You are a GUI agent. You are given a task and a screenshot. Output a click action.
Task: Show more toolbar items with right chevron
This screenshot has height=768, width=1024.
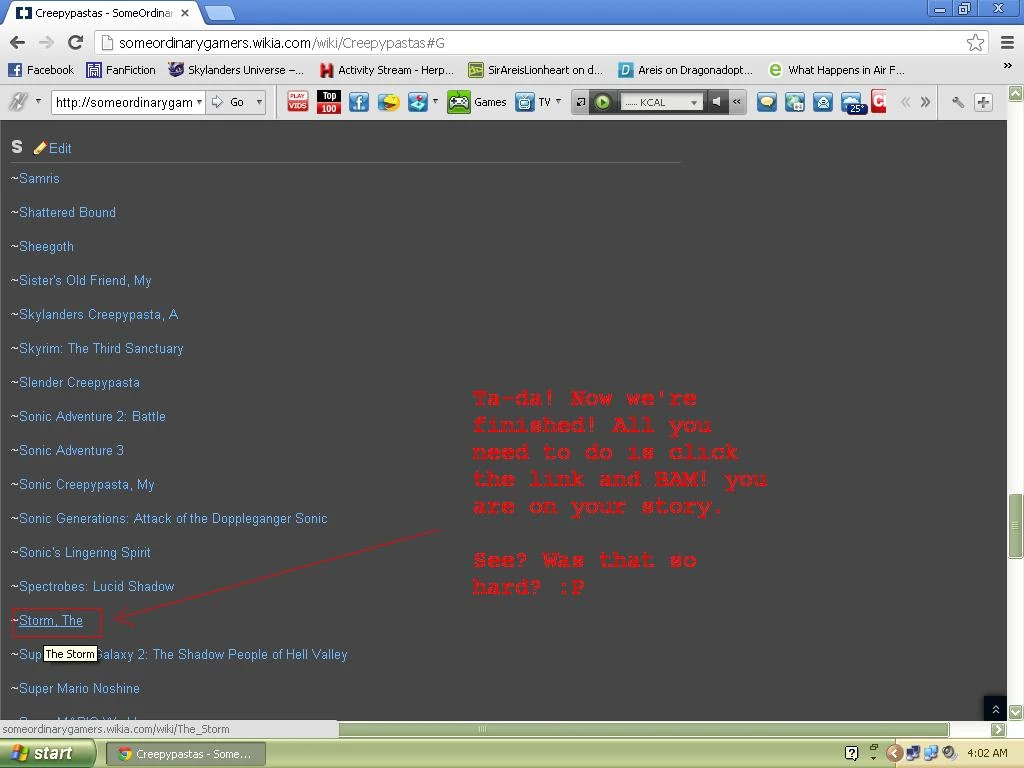925,102
